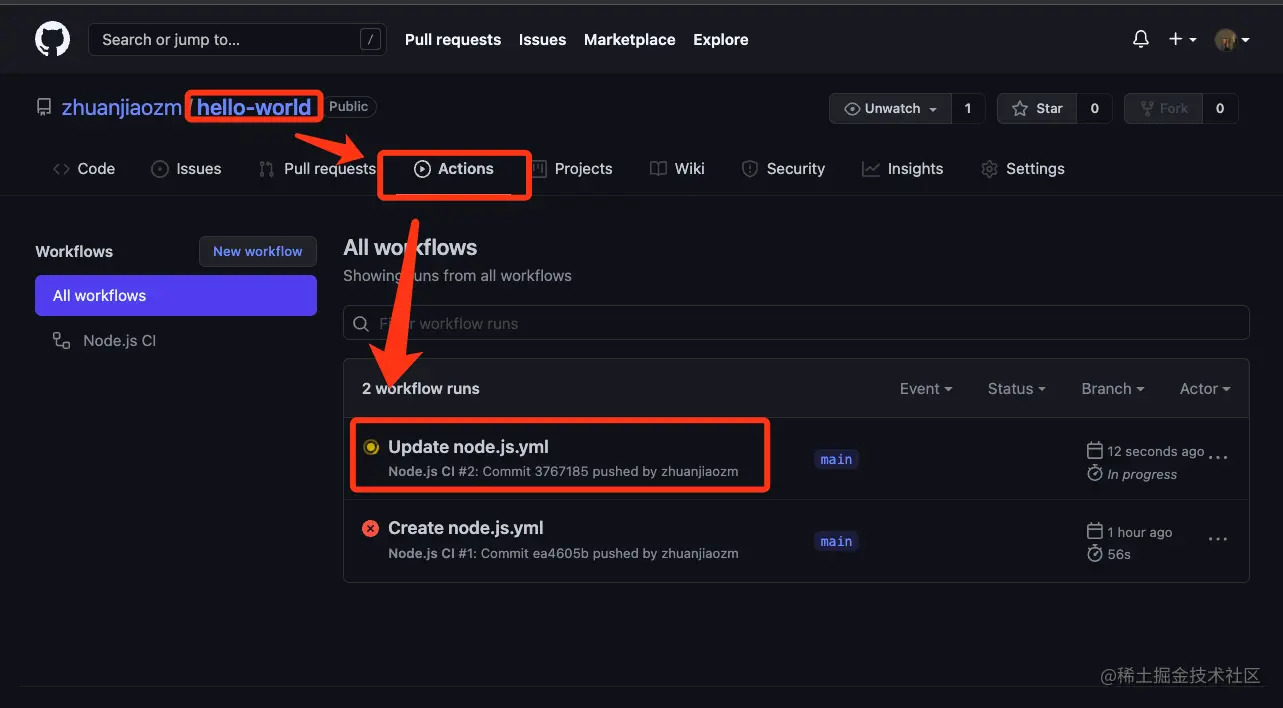This screenshot has width=1283, height=708.
Task: Click the failed status icon for Create node.js.yml
Action: [371, 528]
